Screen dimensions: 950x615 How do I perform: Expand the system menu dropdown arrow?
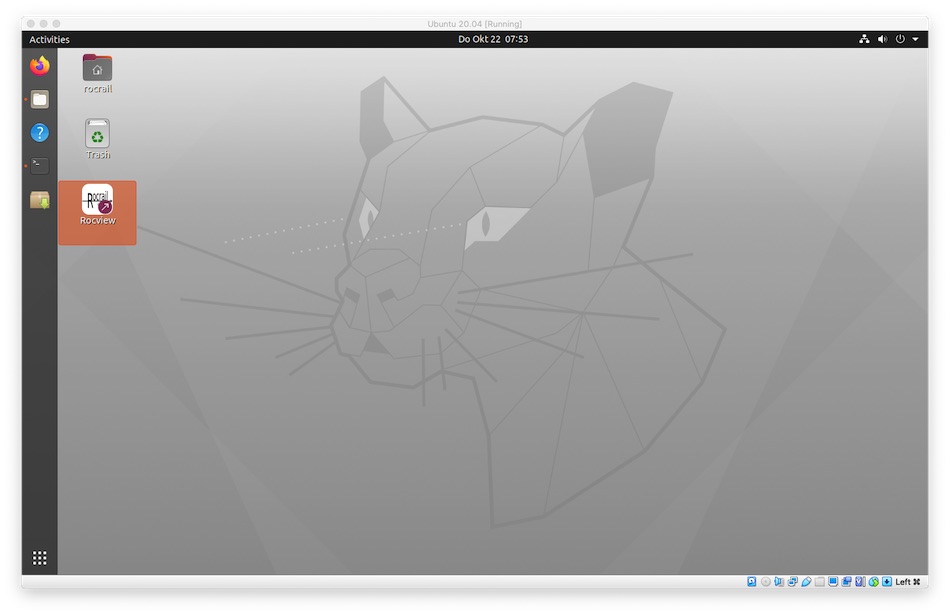coord(915,40)
